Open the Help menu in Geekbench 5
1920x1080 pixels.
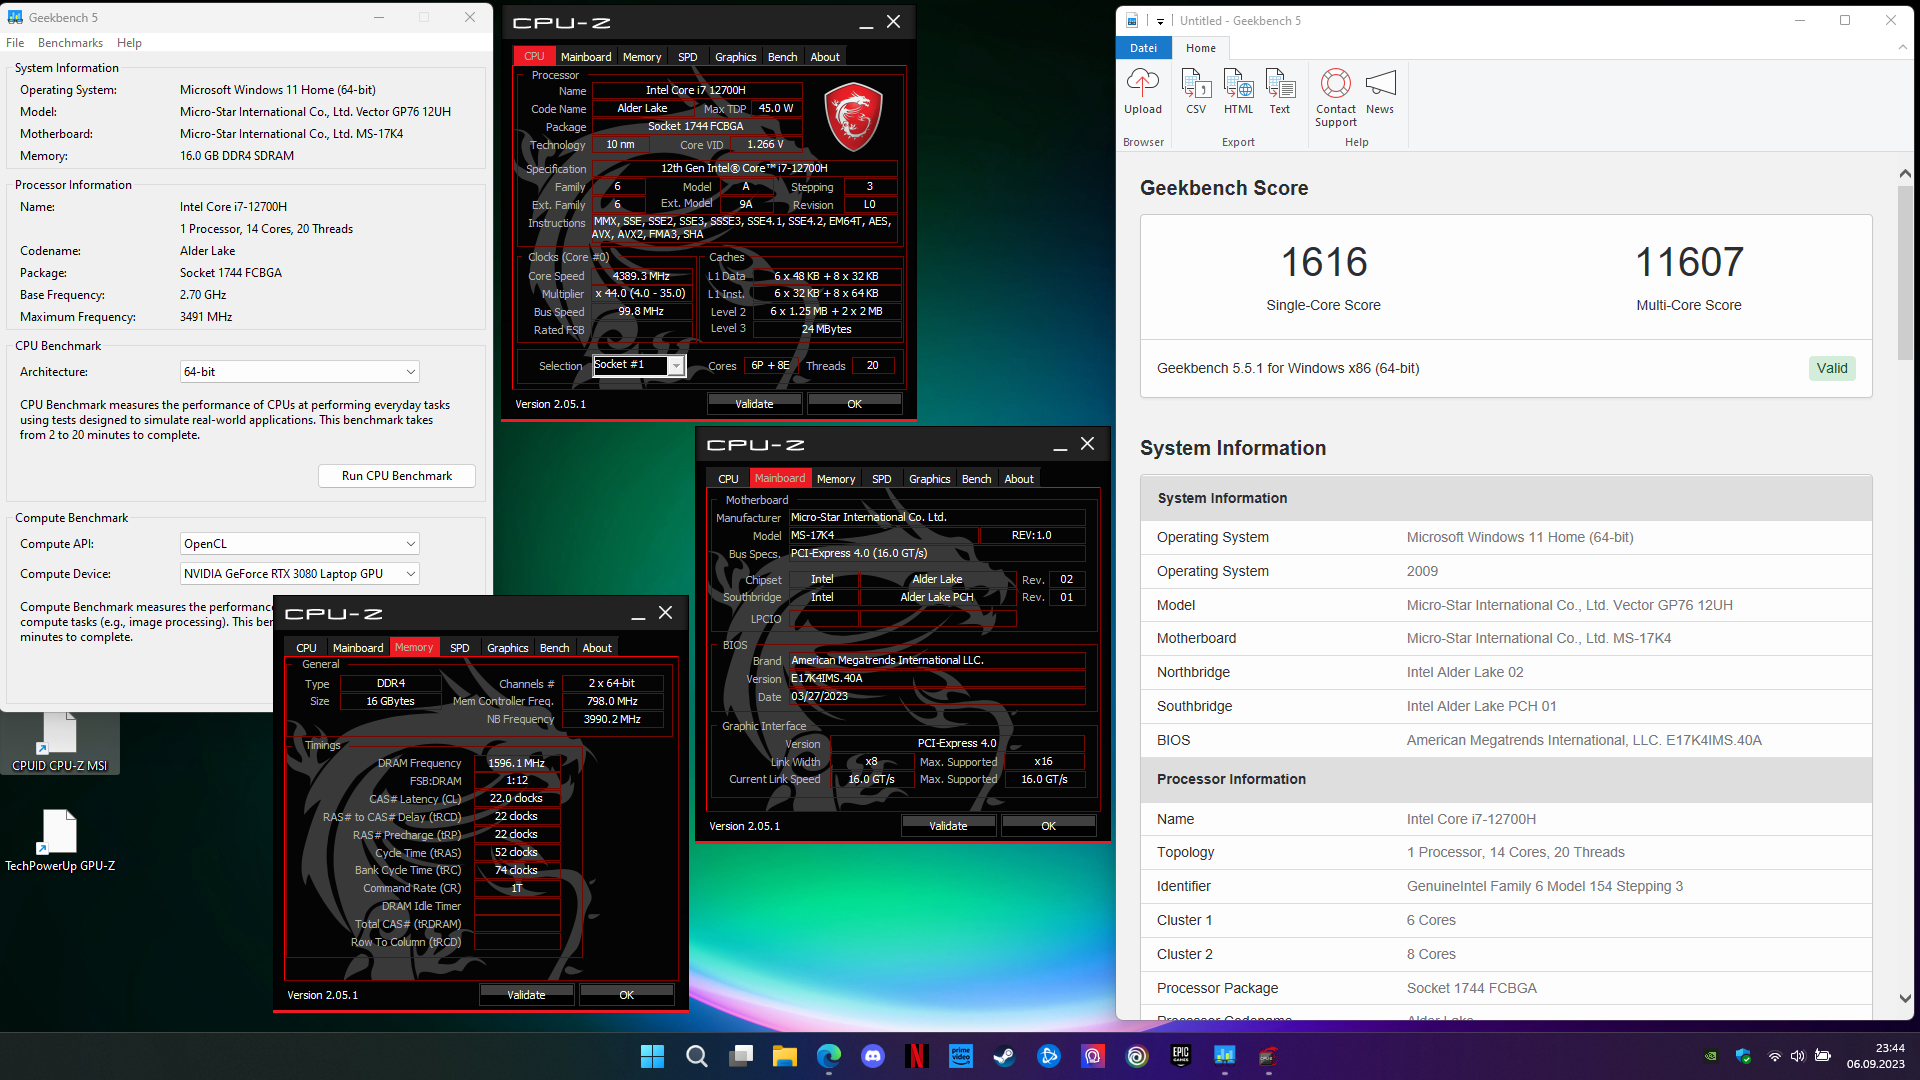(x=129, y=43)
